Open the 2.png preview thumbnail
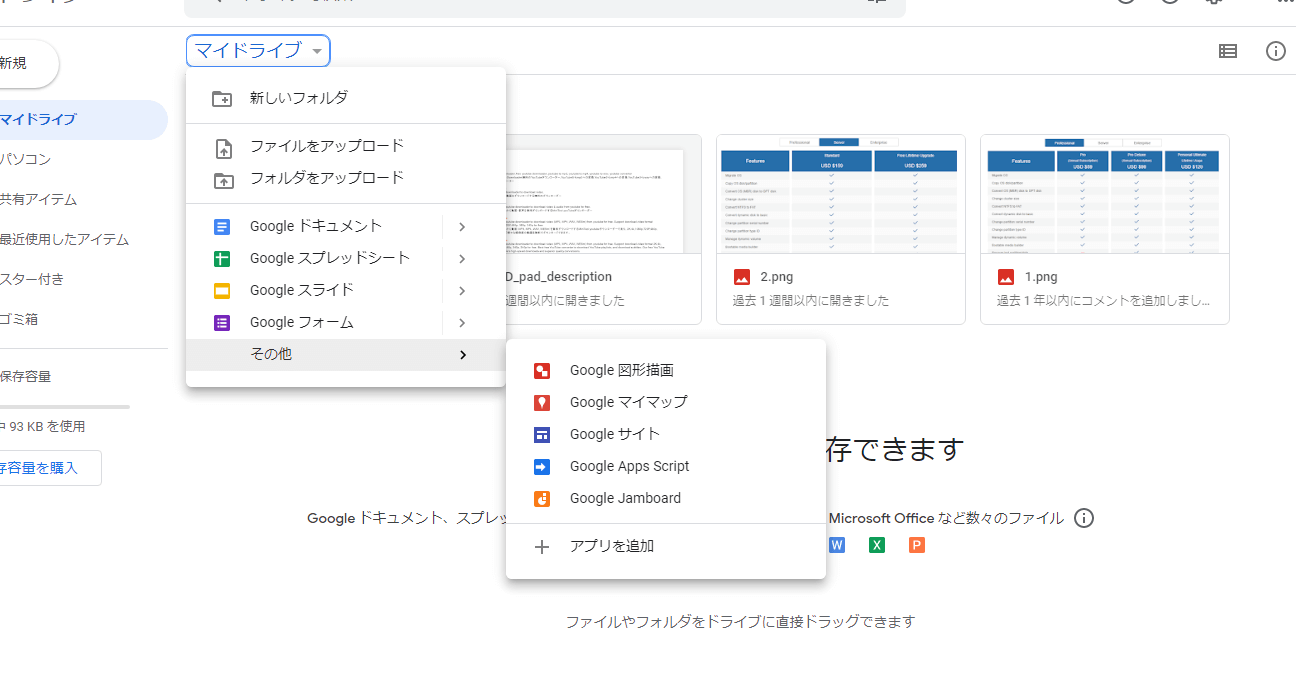Image resolution: width=1296 pixels, height=681 pixels. coord(841,194)
